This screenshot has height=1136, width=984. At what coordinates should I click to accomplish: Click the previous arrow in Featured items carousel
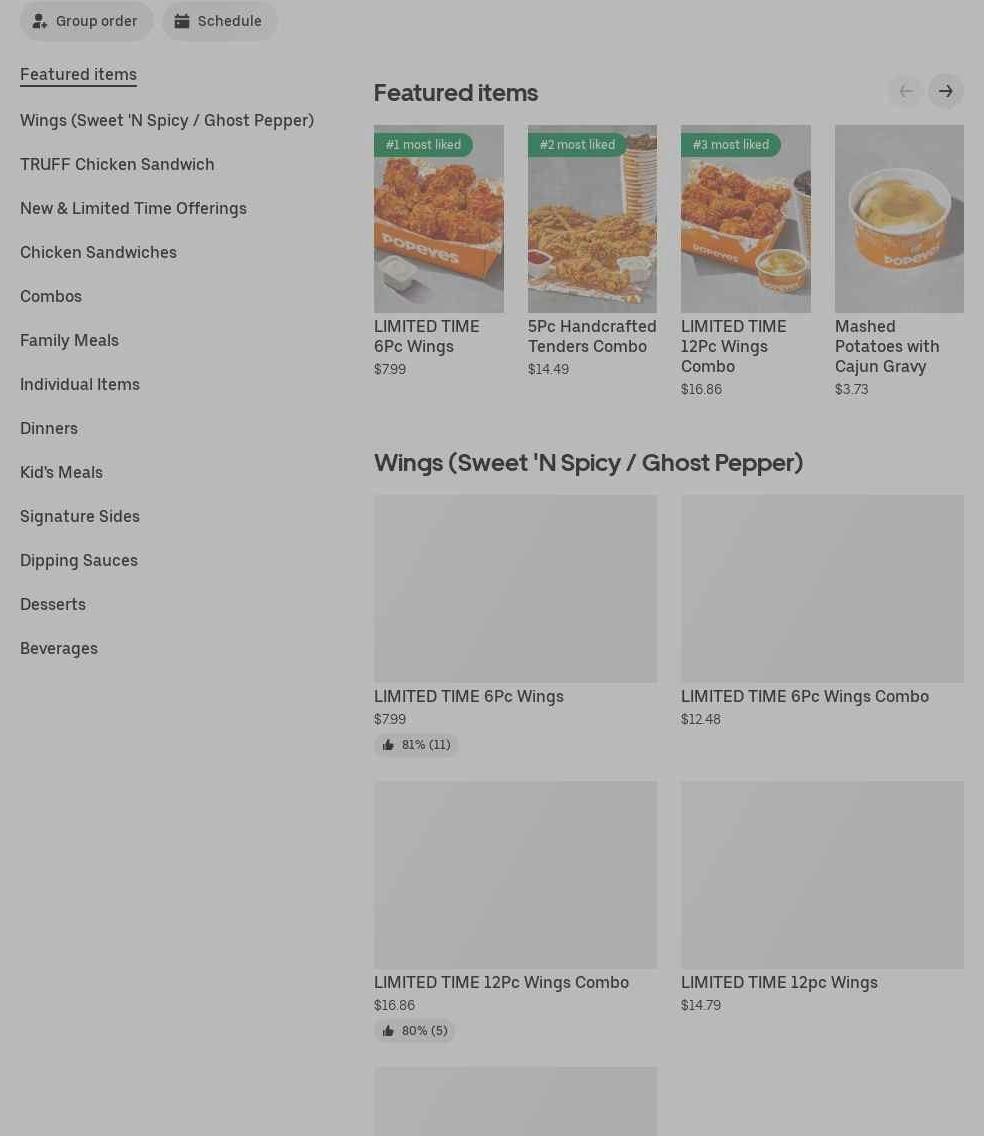[x=906, y=91]
